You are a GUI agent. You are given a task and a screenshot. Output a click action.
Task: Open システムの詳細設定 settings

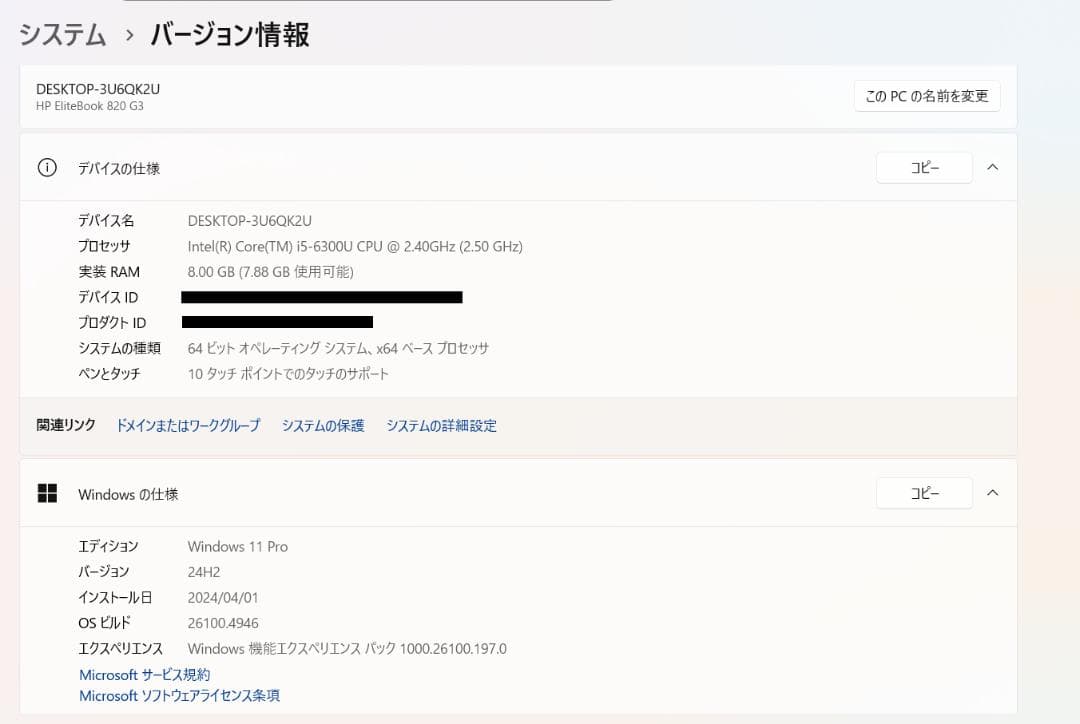click(441, 425)
